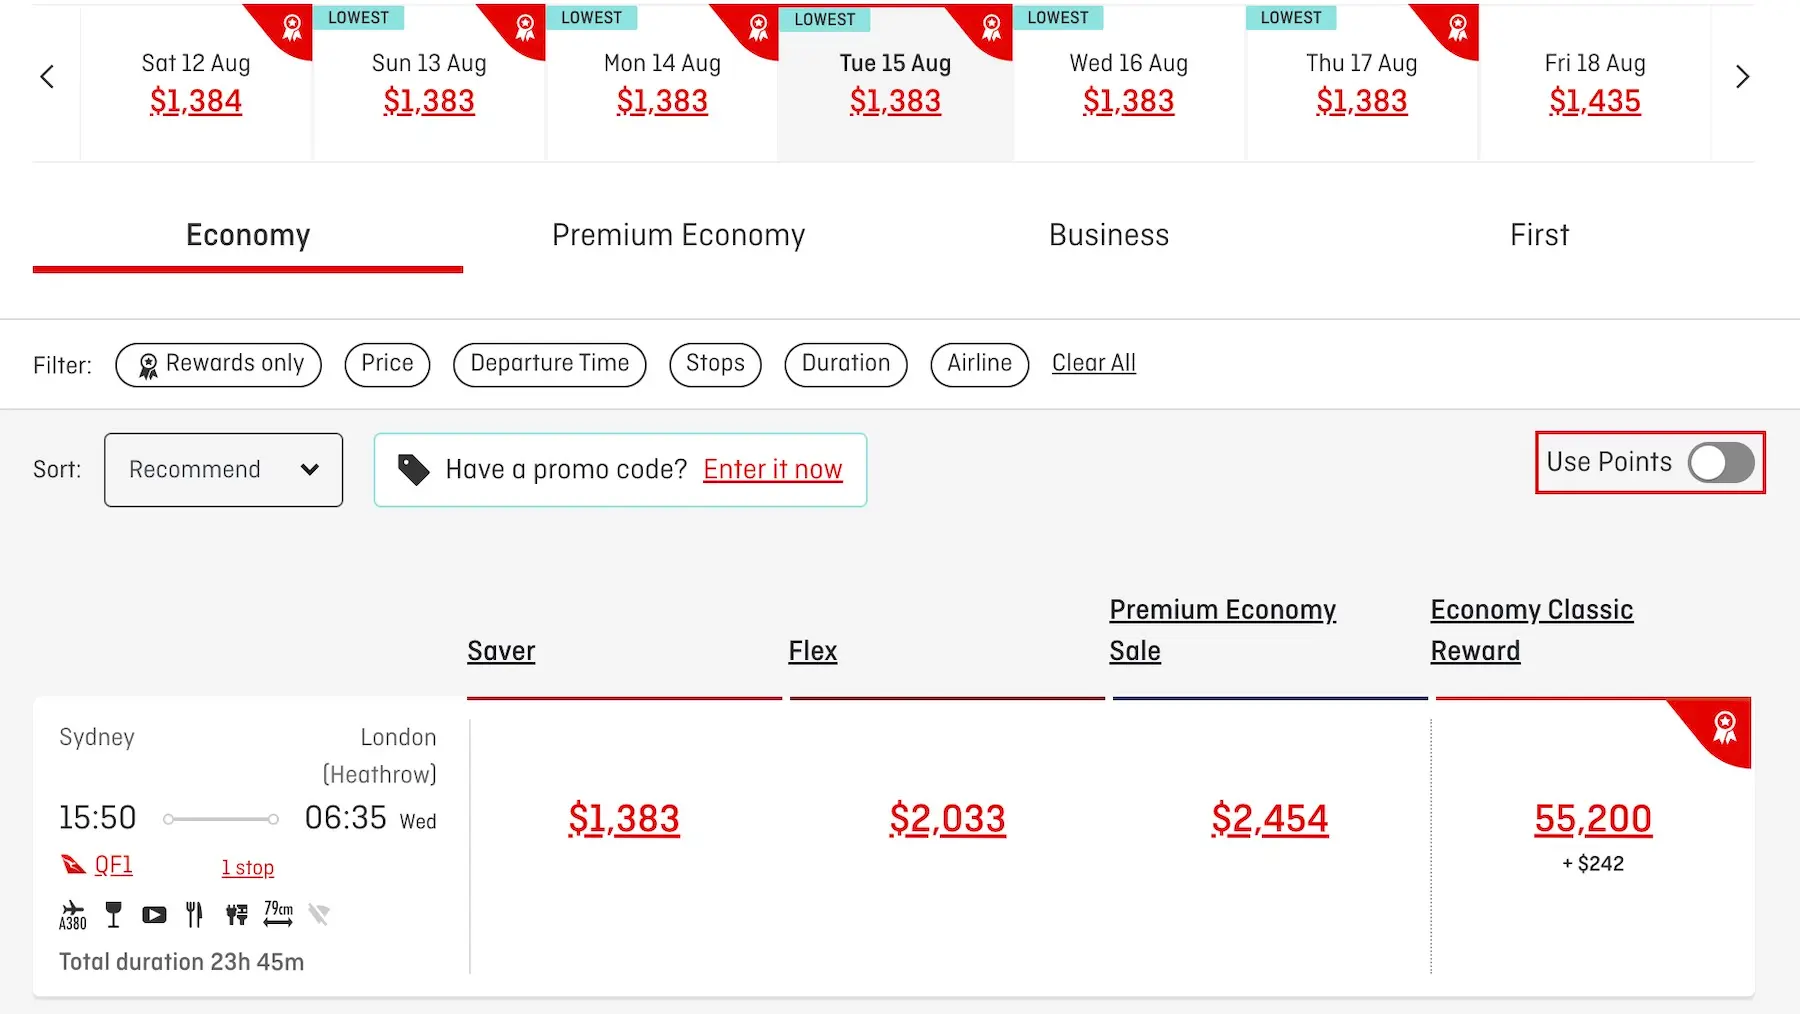This screenshot has width=1800, height=1014.
Task: Click the A380 aircraft icon
Action: [x=73, y=915]
